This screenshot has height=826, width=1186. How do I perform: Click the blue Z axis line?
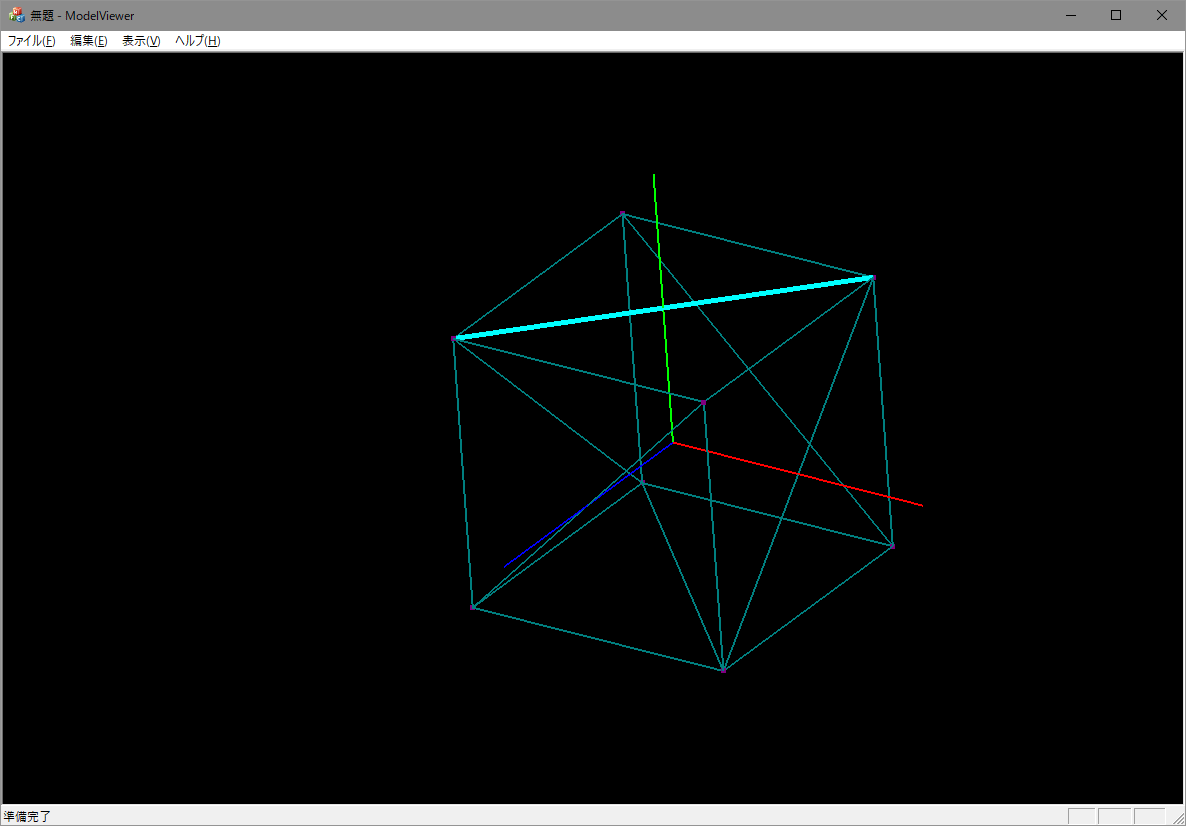tap(588, 505)
